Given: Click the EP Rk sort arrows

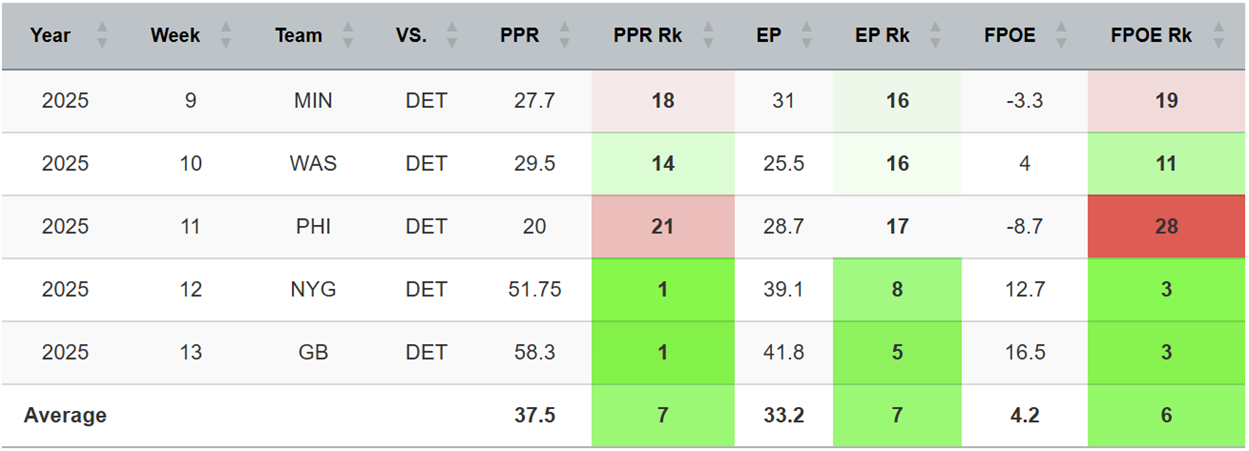Looking at the screenshot, I should pos(935,36).
